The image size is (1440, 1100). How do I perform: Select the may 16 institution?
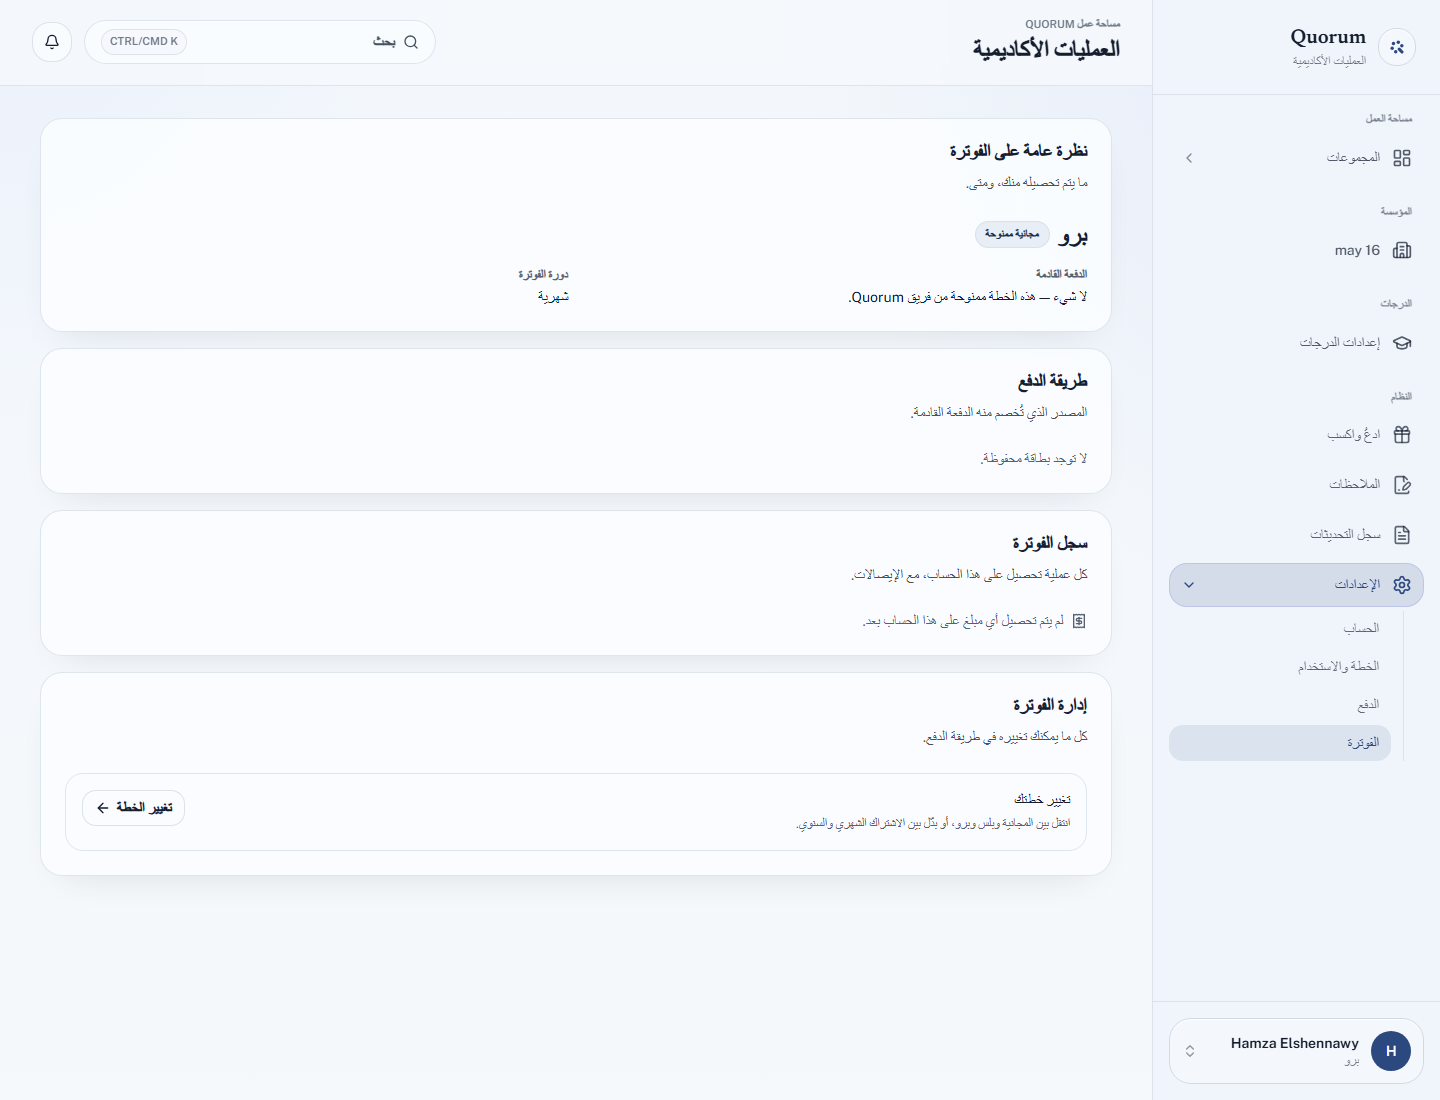[x=1296, y=250]
